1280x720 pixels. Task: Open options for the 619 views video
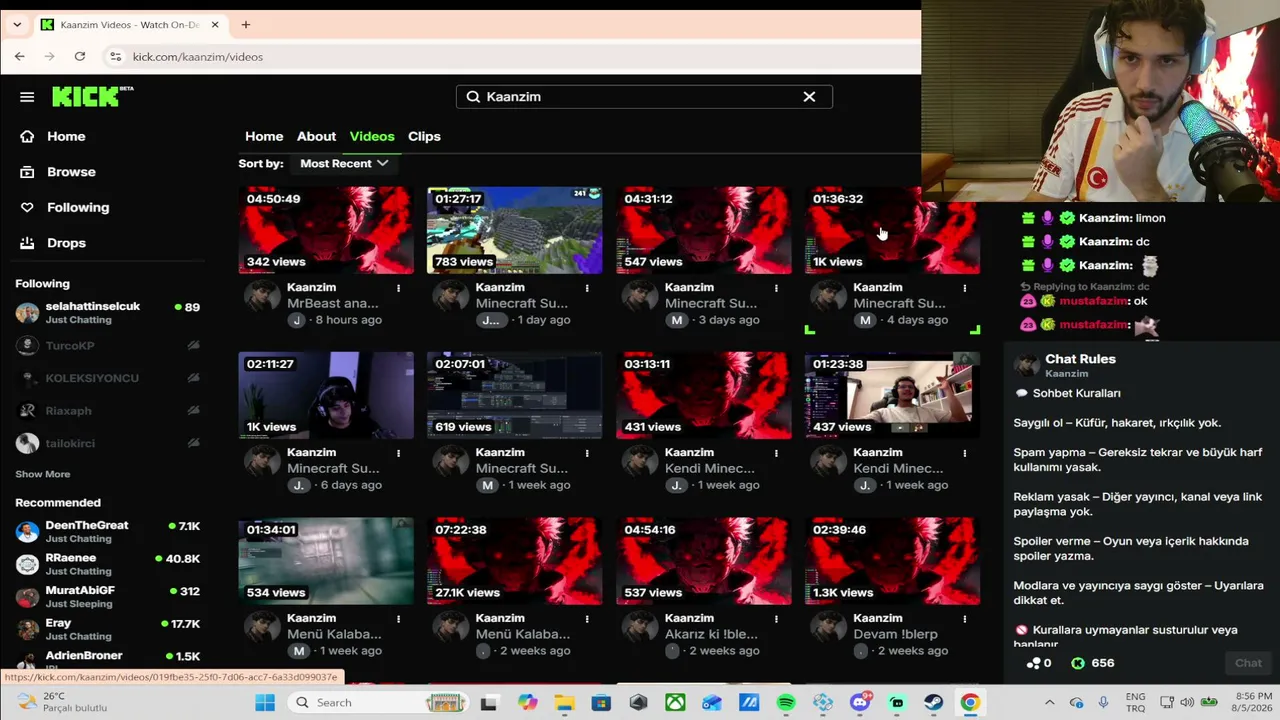pyautogui.click(x=587, y=453)
